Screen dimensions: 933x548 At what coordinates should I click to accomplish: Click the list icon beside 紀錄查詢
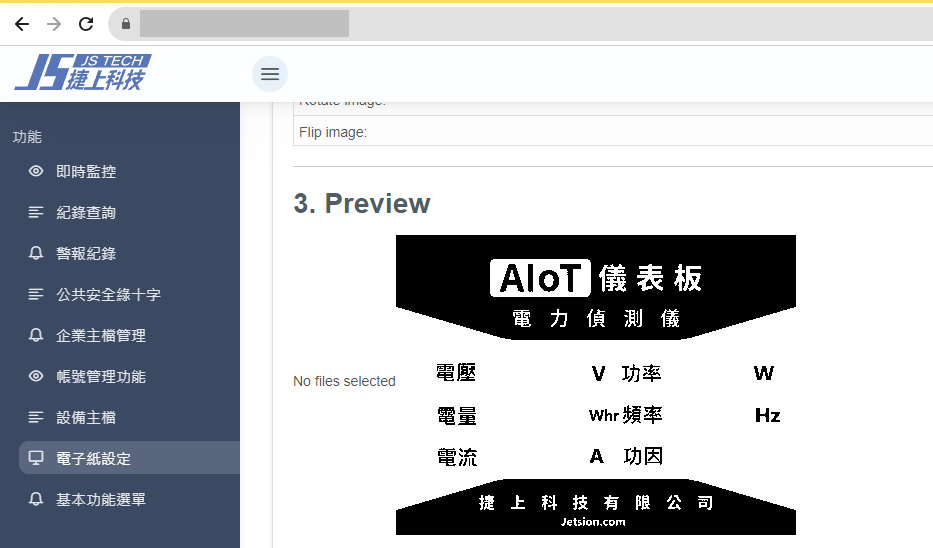click(x=36, y=213)
